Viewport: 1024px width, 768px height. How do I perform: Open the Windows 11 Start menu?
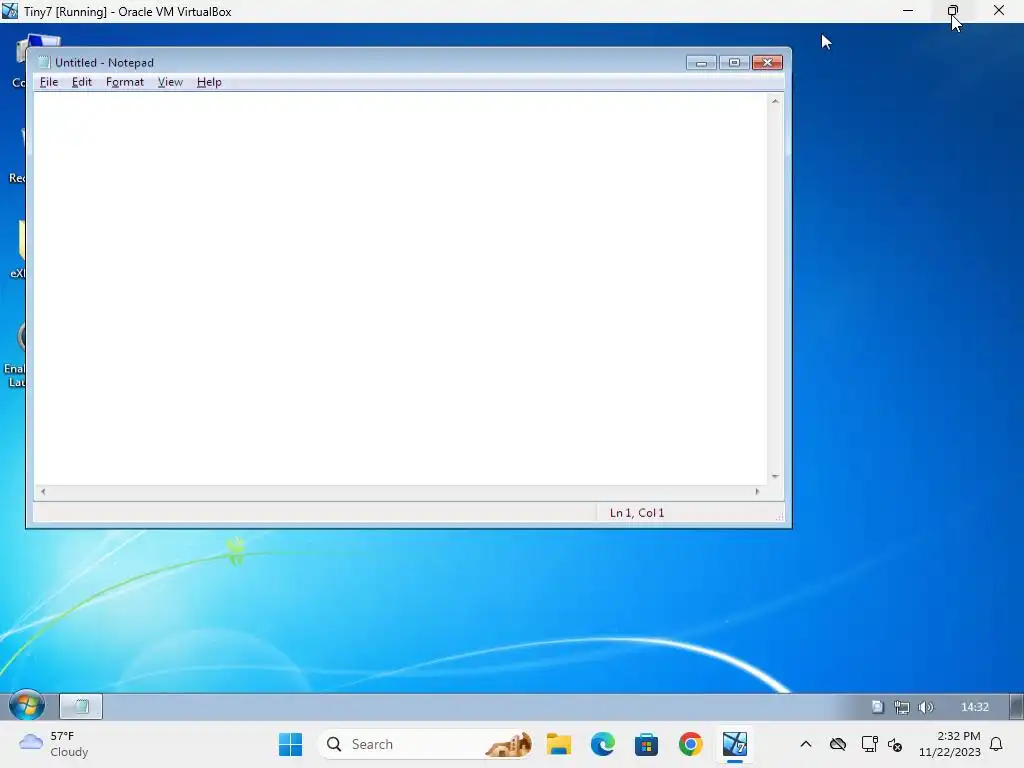pyautogui.click(x=291, y=744)
